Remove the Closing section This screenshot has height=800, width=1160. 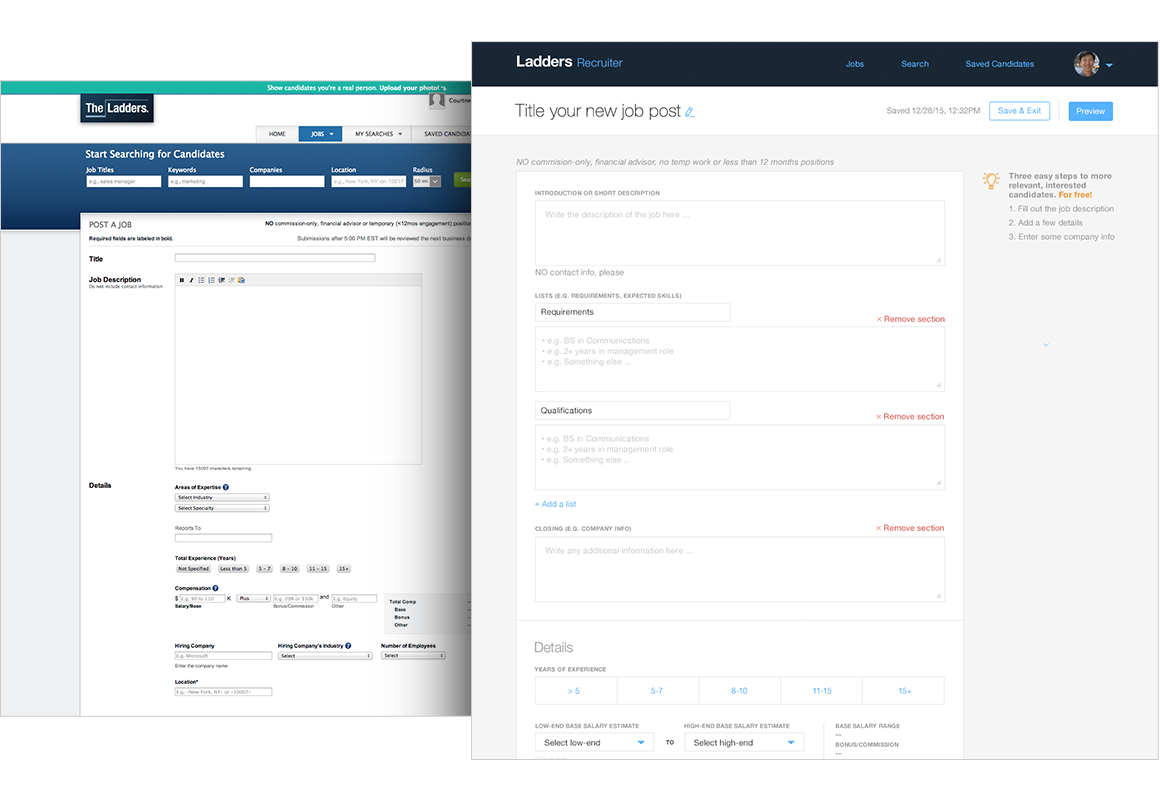click(910, 528)
